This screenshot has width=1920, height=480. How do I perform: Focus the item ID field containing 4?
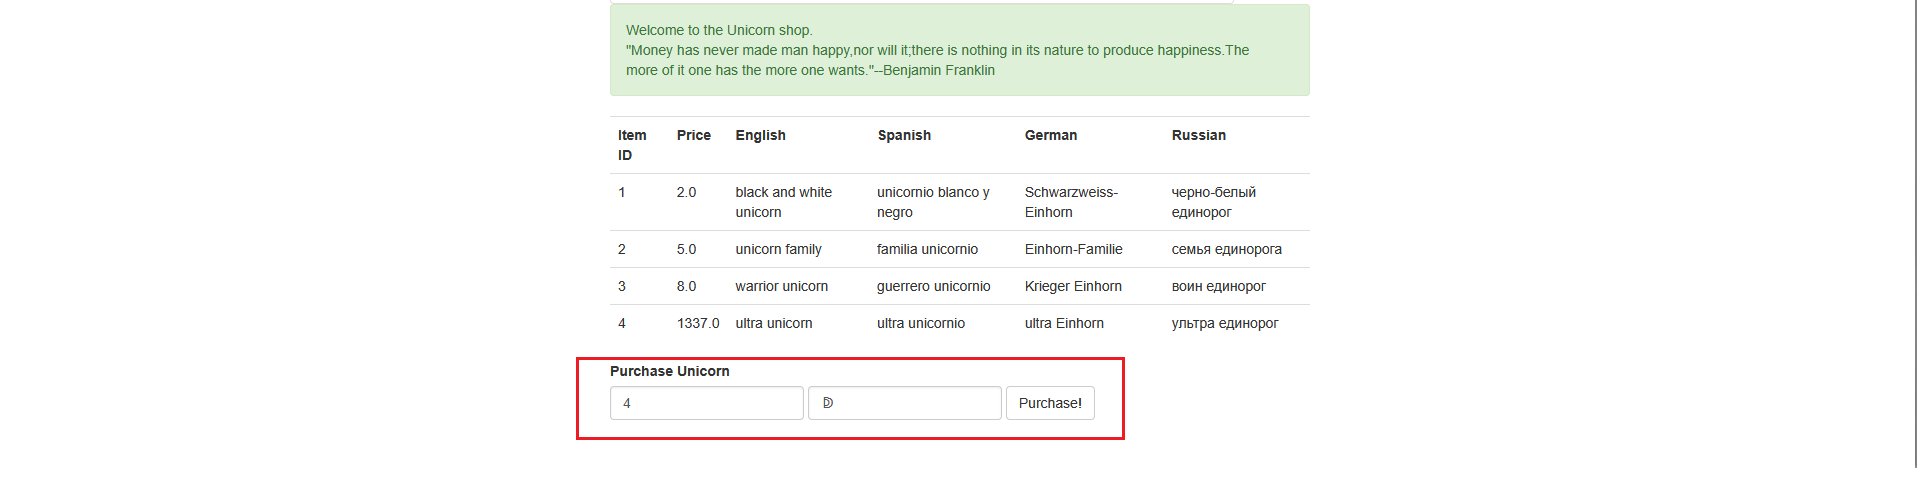coord(706,403)
